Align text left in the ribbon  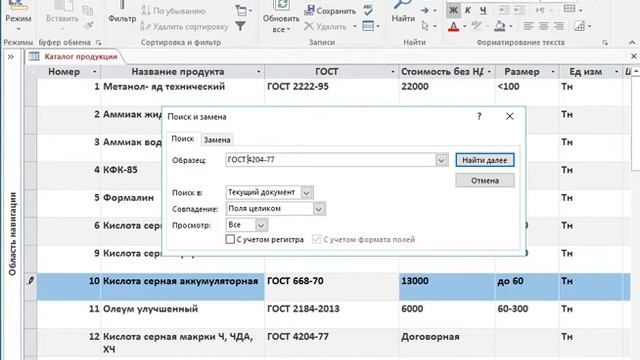[528, 26]
